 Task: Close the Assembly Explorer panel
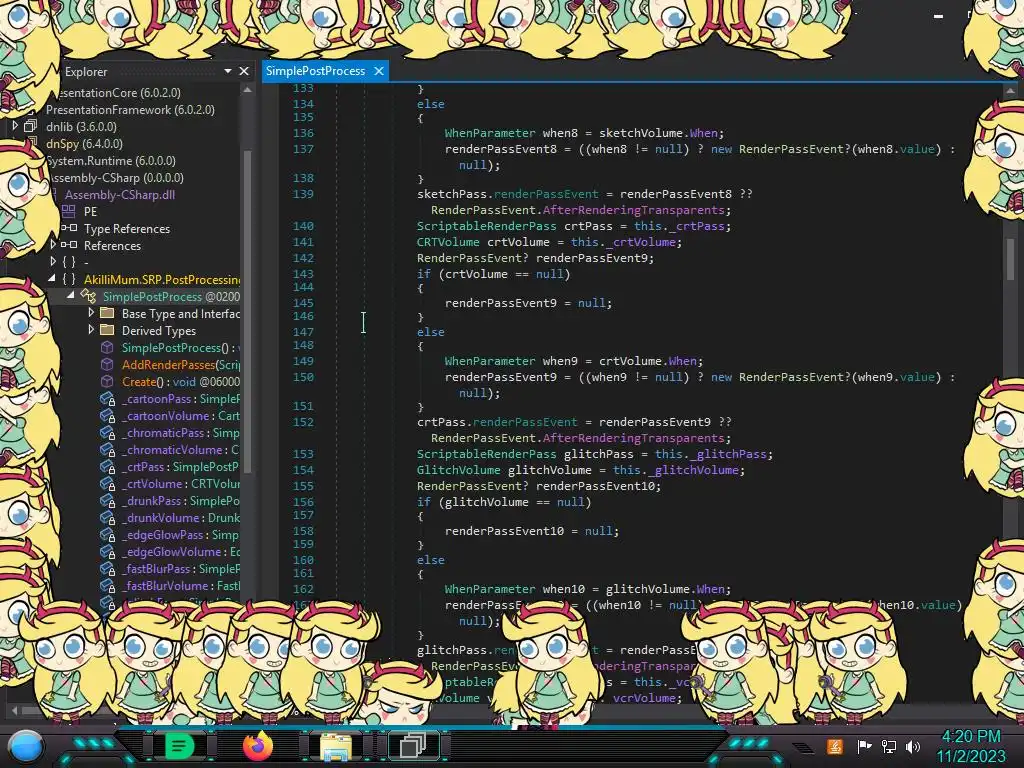[x=244, y=71]
